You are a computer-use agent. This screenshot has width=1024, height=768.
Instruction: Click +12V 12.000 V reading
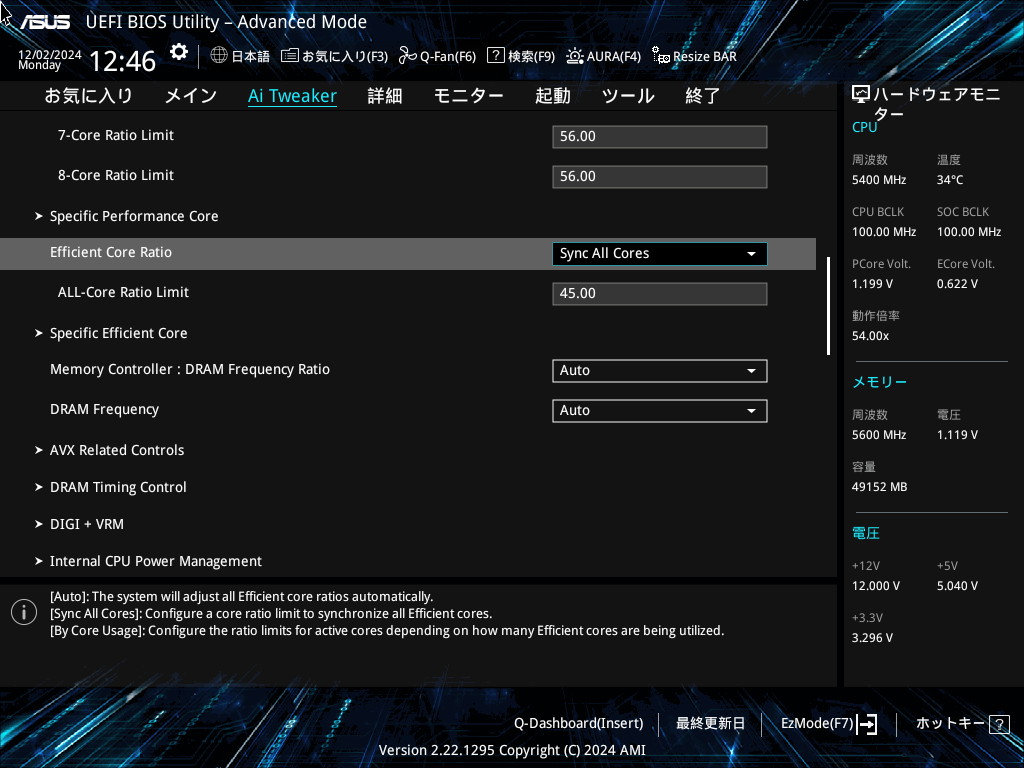(x=875, y=586)
